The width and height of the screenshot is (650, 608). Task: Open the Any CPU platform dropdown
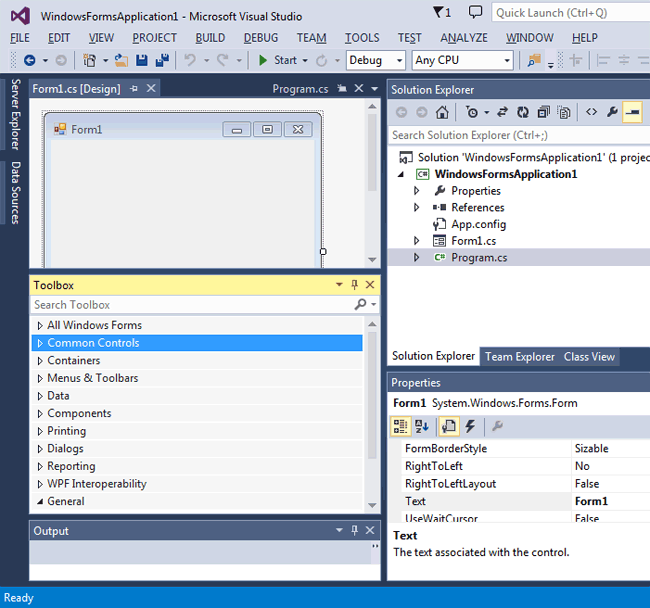coord(507,61)
